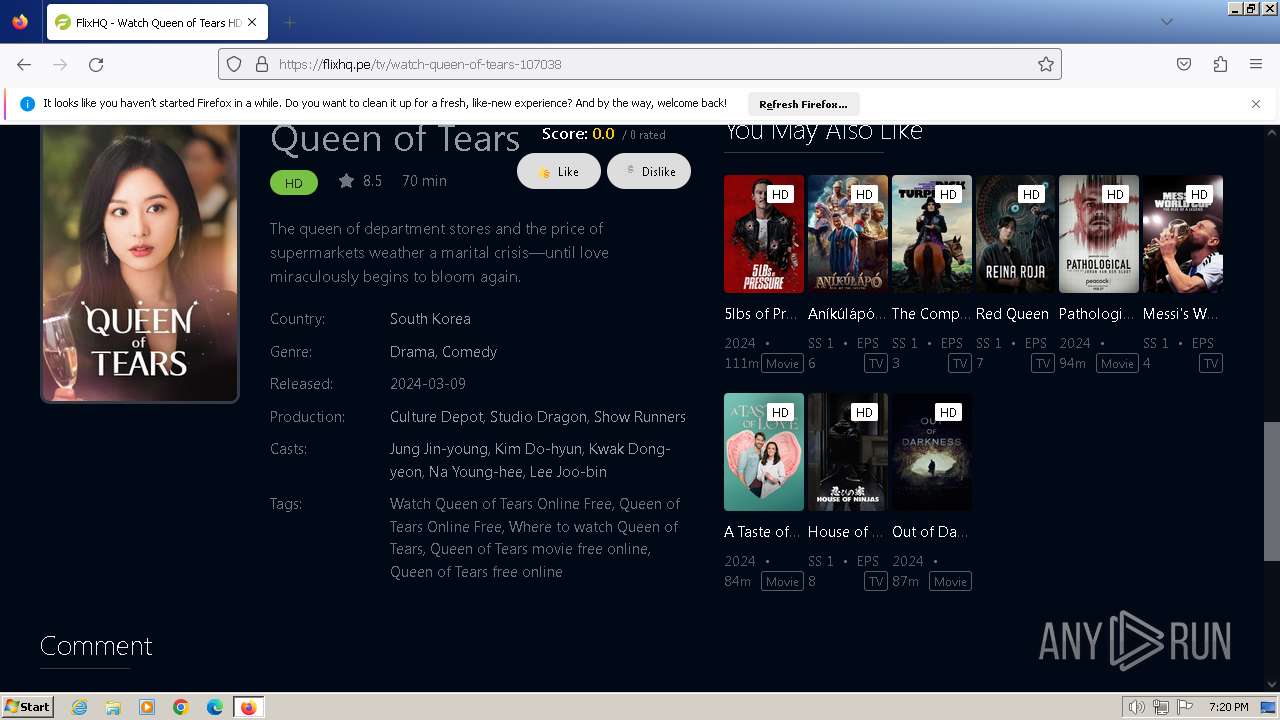The height and width of the screenshot is (720, 1280).
Task: Open the Extensions puzzle icon
Action: (1220, 64)
